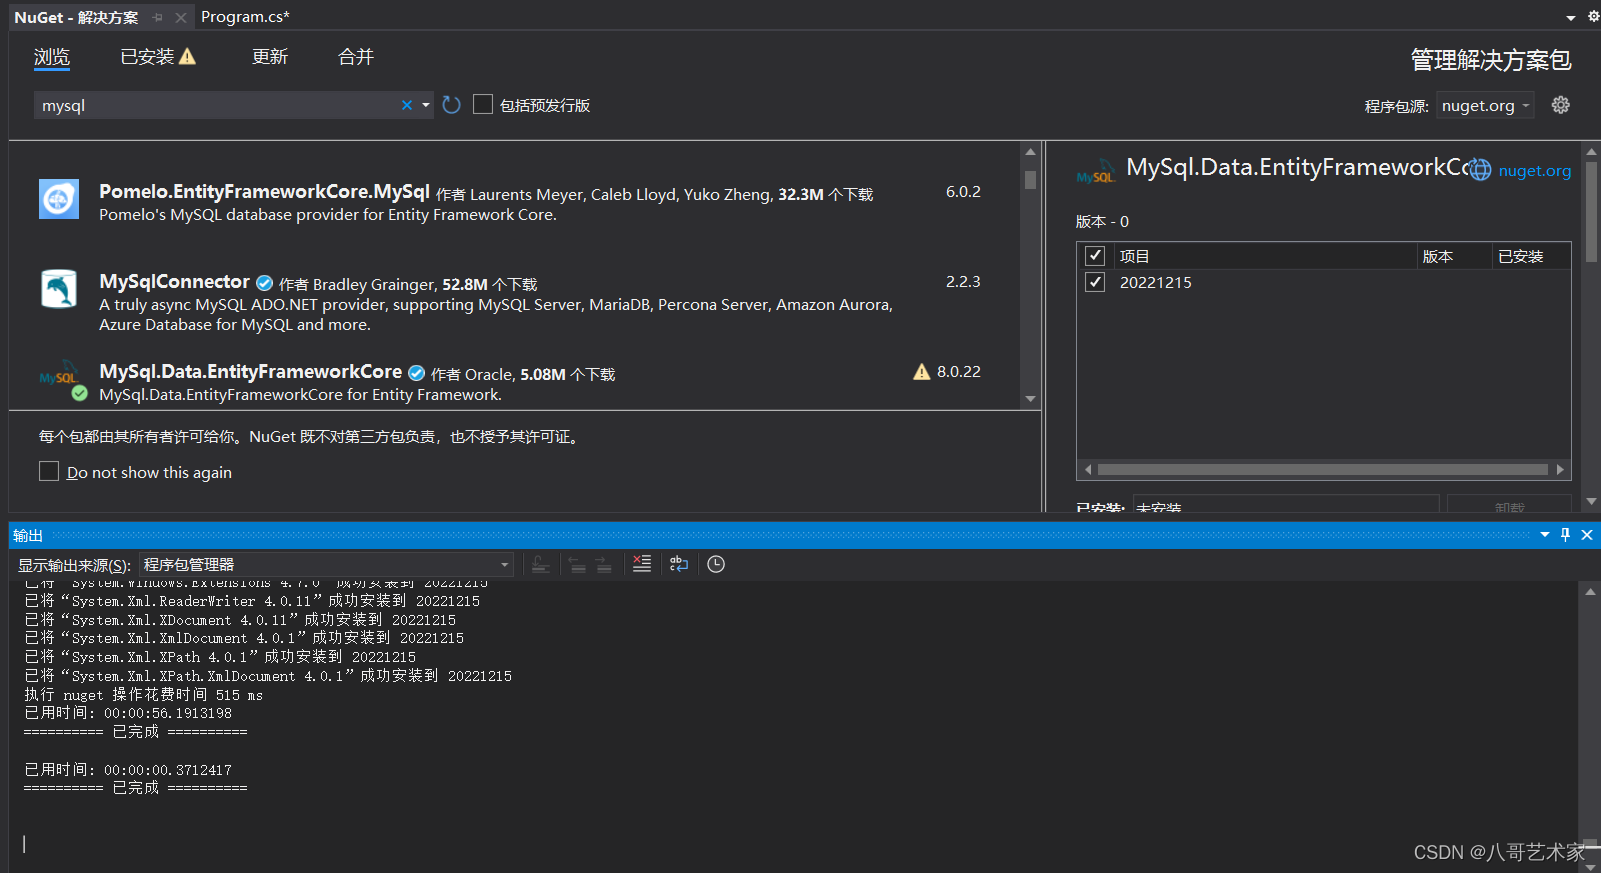Image resolution: width=1601 pixels, height=873 pixels.
Task: Close the output panel
Action: click(x=1587, y=535)
